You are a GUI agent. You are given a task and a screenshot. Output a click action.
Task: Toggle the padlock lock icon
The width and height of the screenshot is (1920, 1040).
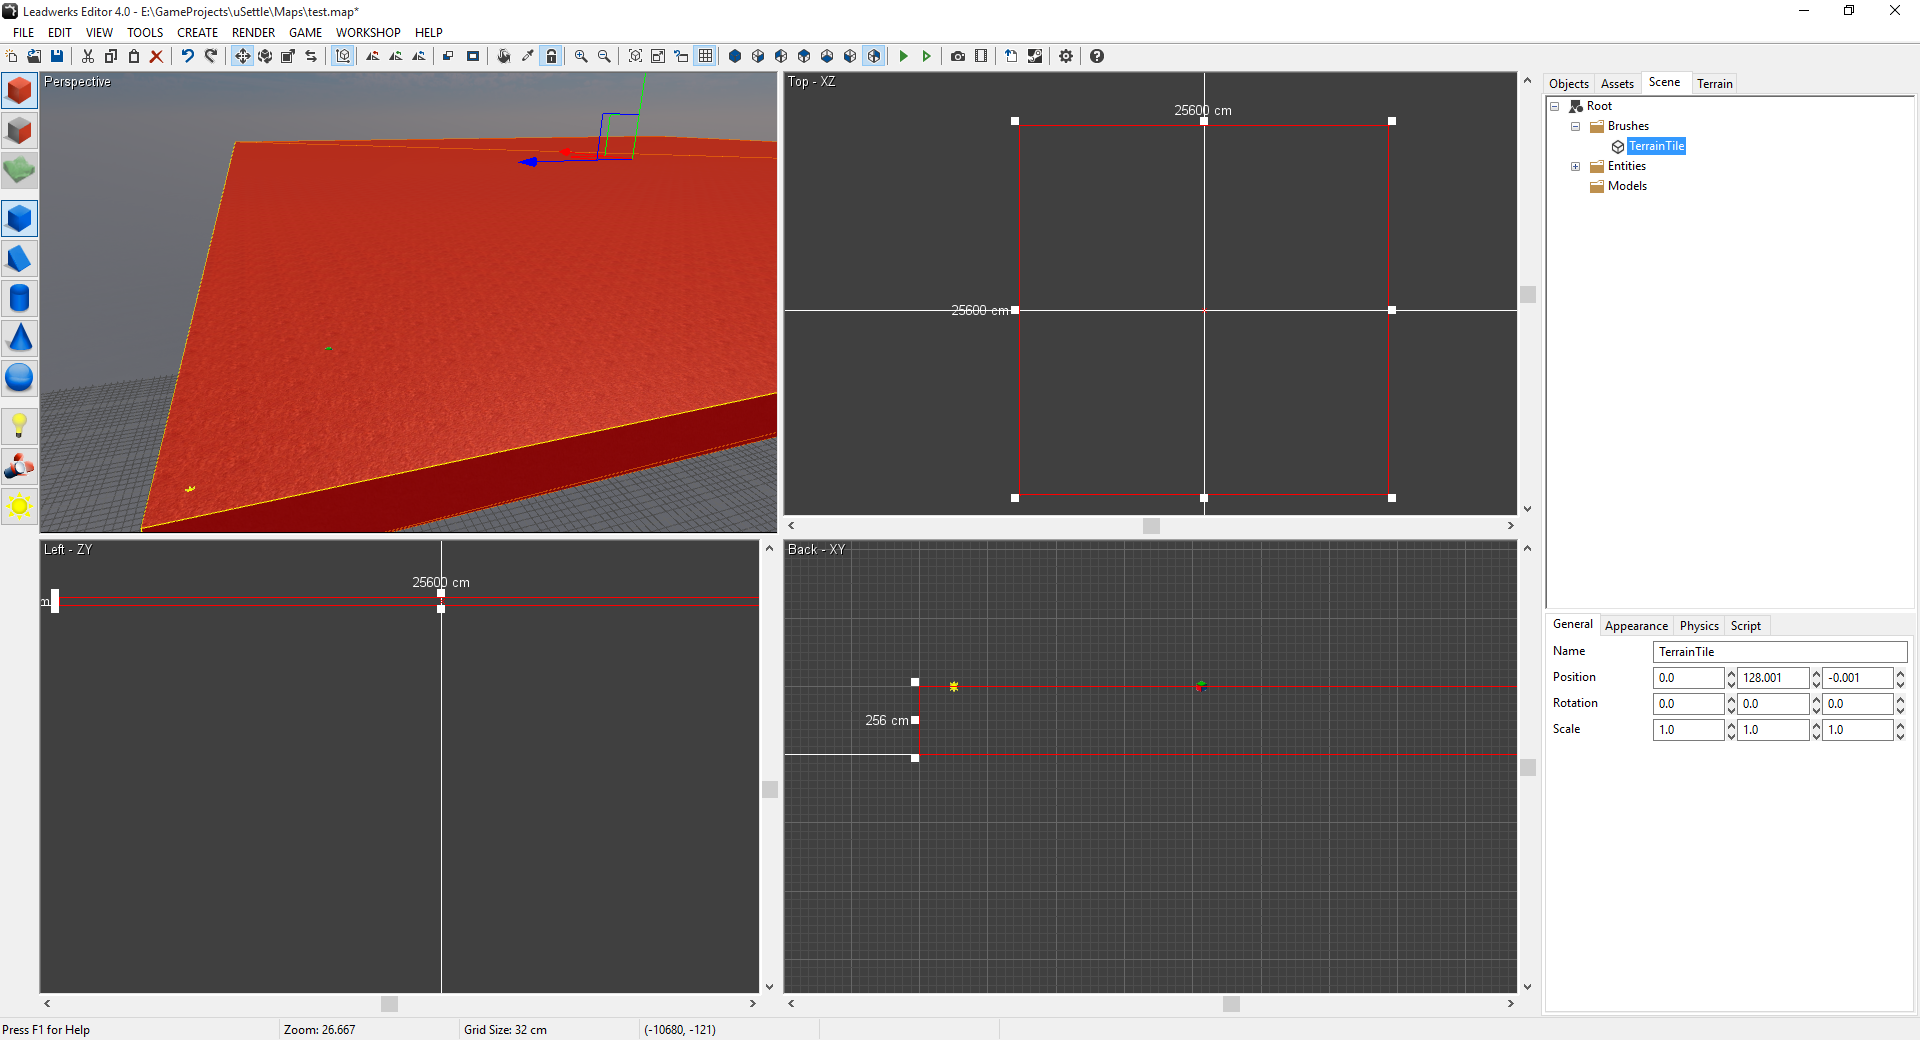coord(551,56)
